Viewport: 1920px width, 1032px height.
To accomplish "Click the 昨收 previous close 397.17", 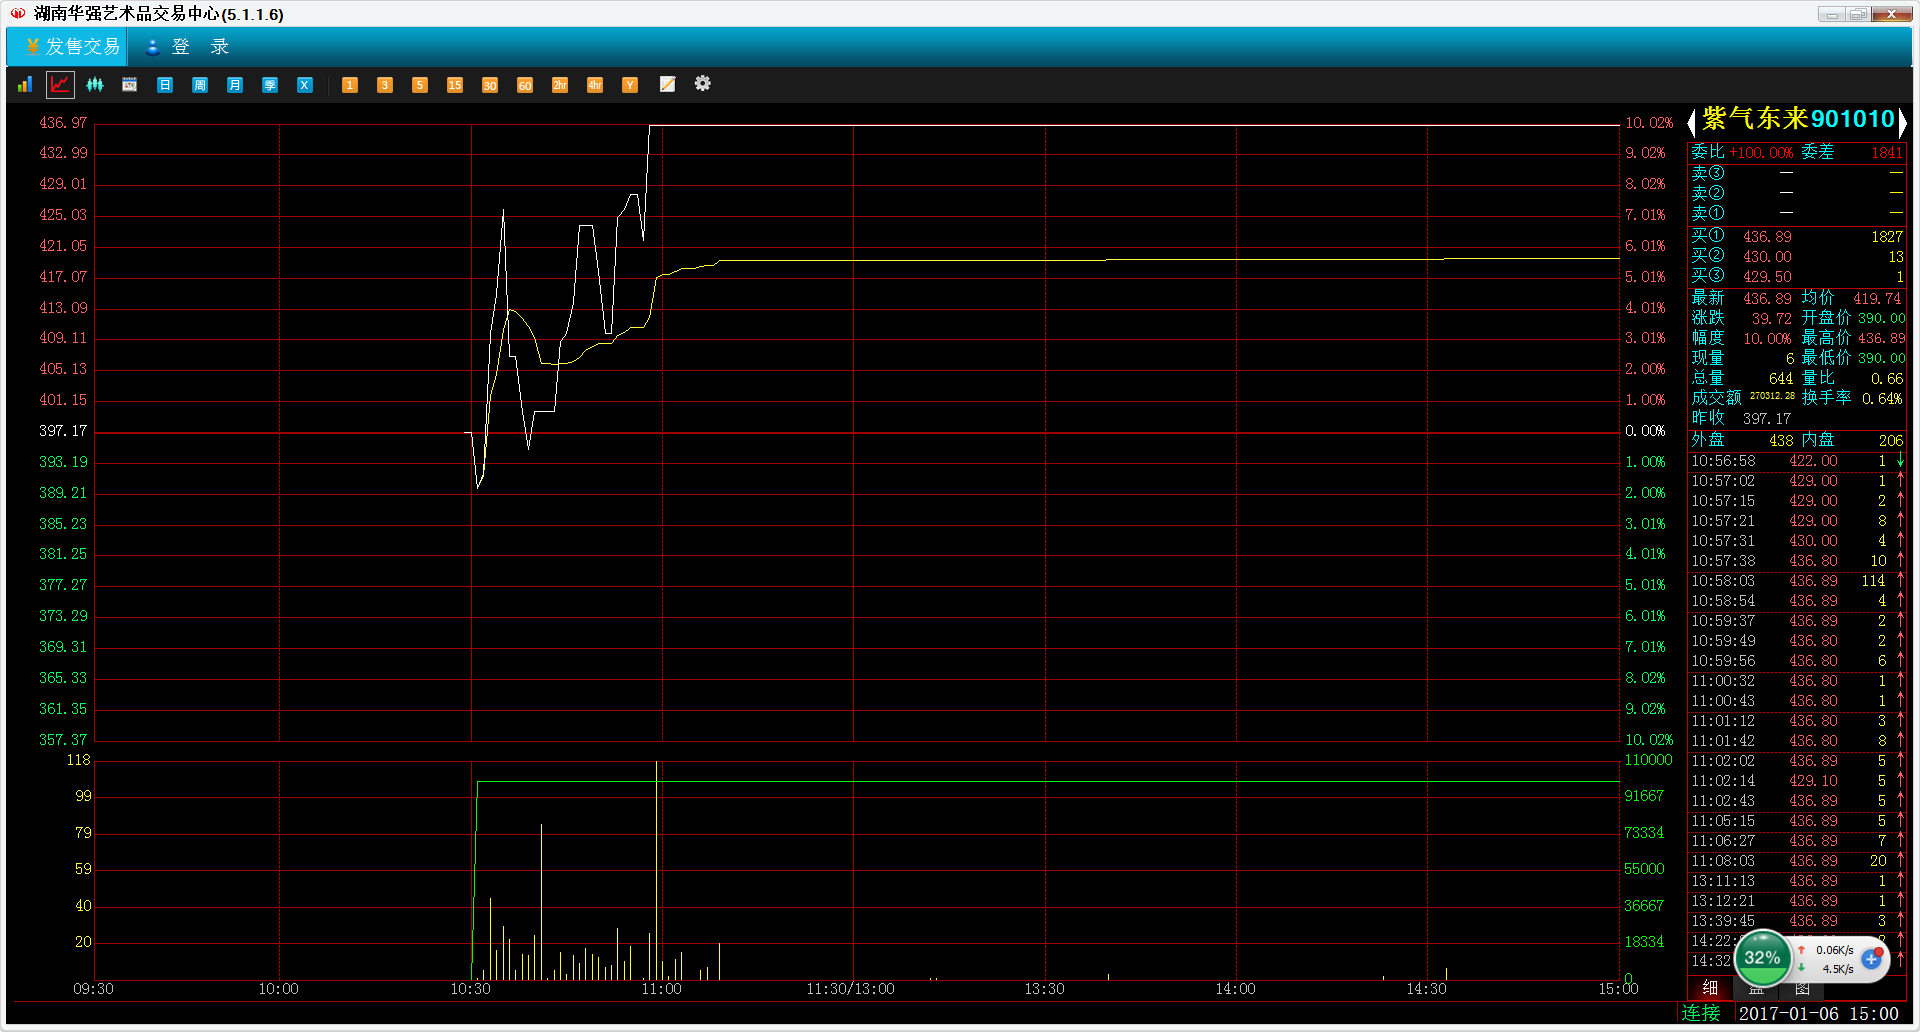I will [x=1767, y=419].
